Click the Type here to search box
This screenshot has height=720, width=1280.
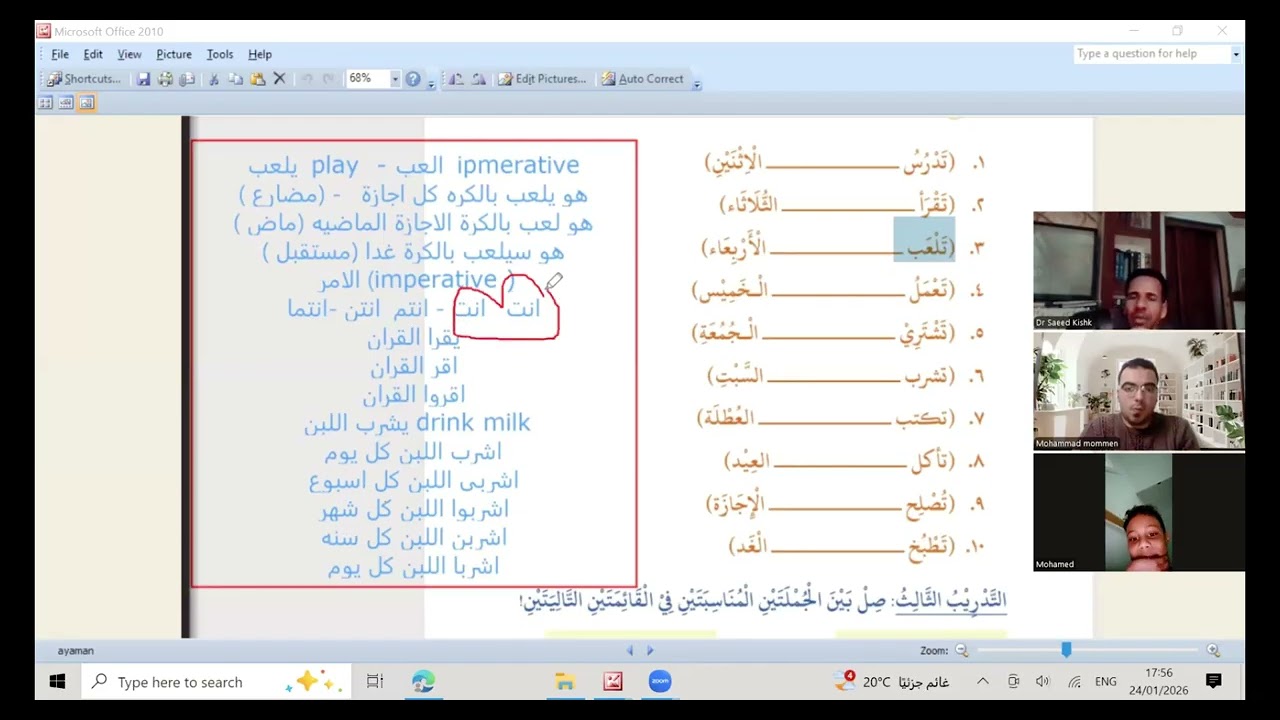(215, 682)
